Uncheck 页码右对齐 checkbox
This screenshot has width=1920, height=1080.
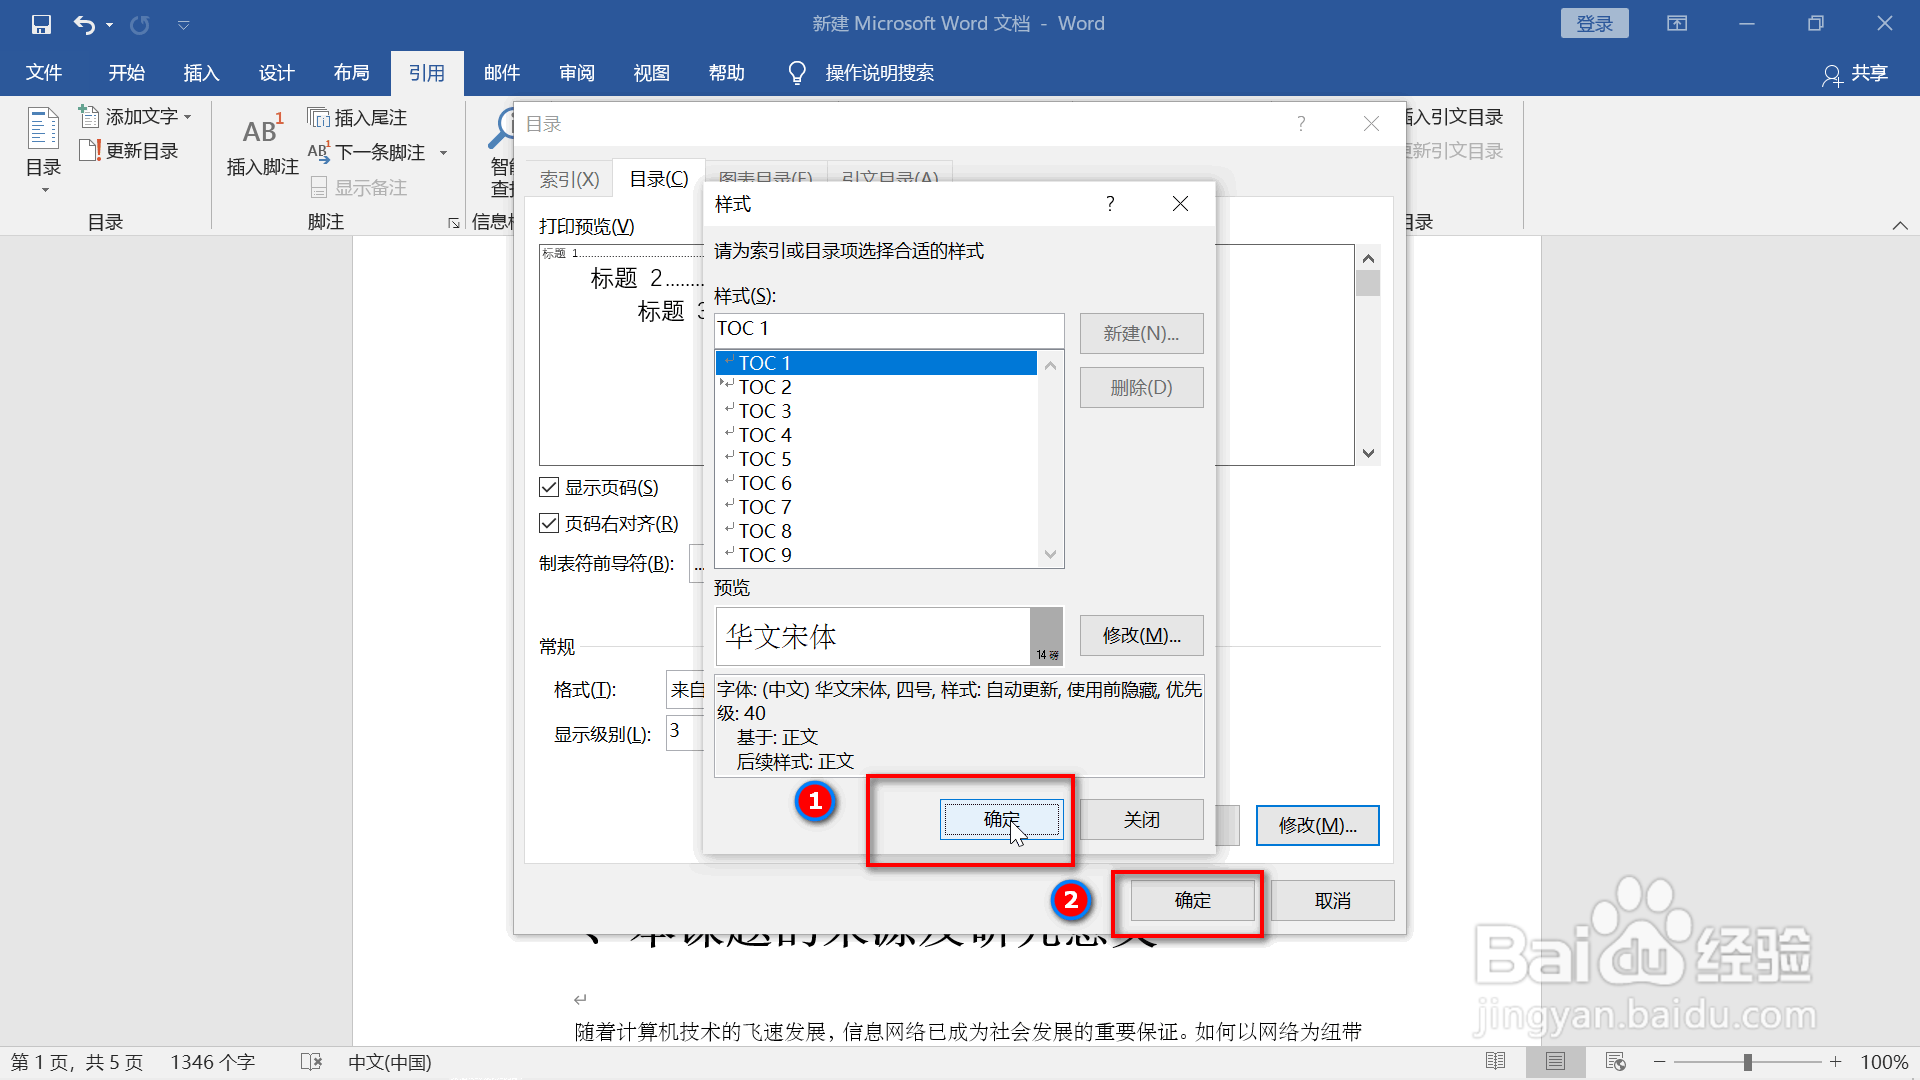click(x=549, y=523)
